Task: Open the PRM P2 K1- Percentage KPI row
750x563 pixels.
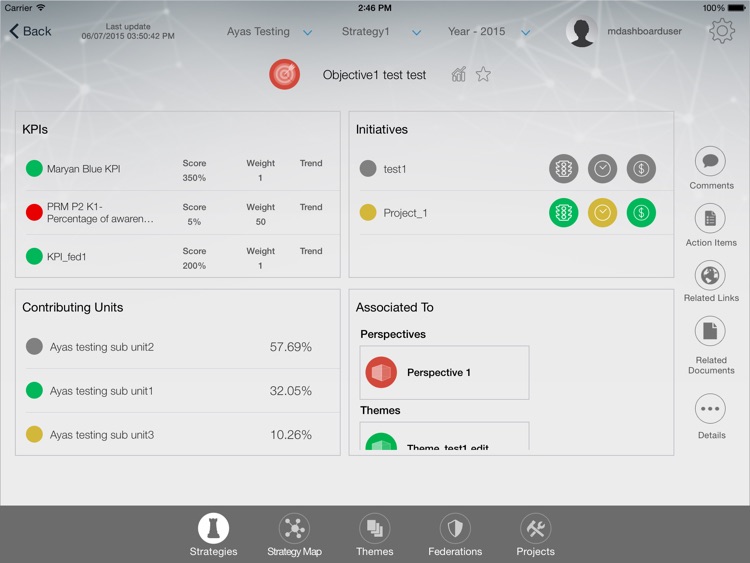Action: click(183, 213)
